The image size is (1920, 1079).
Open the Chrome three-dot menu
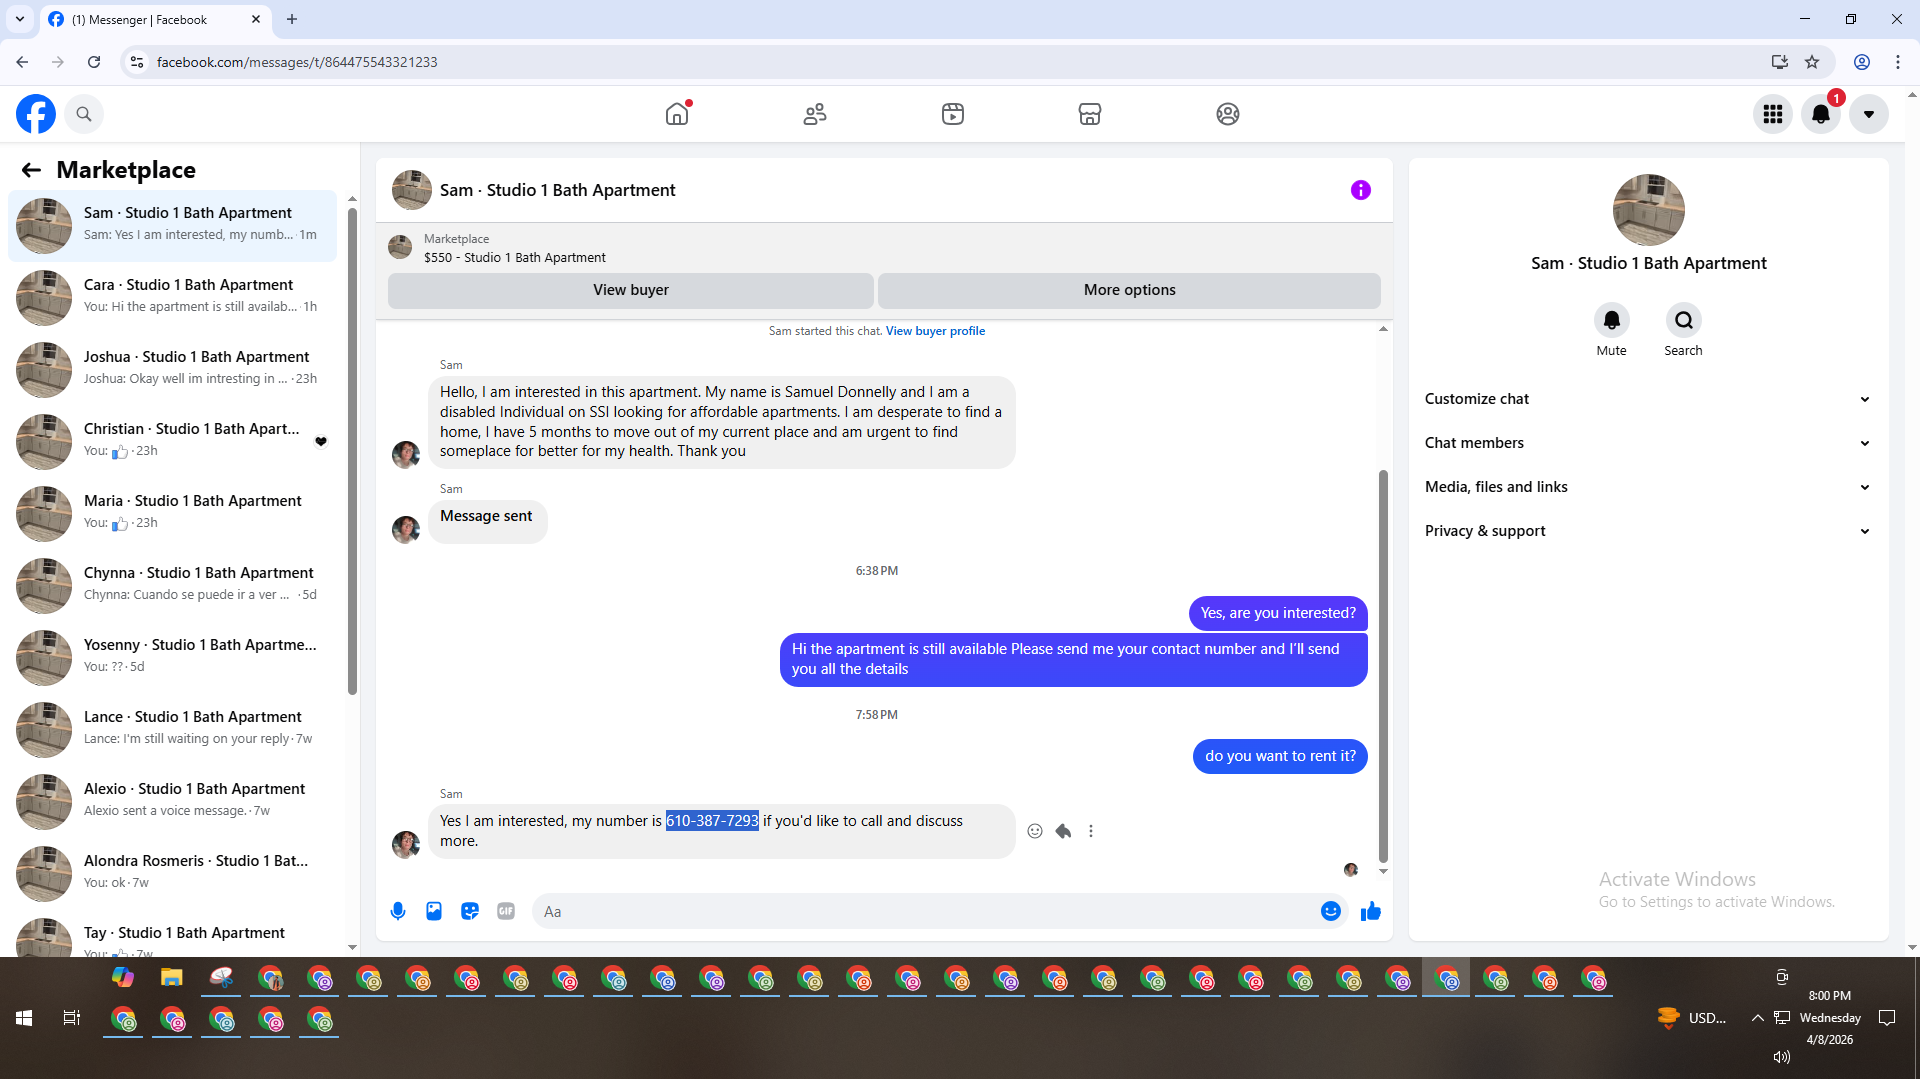click(x=1898, y=62)
